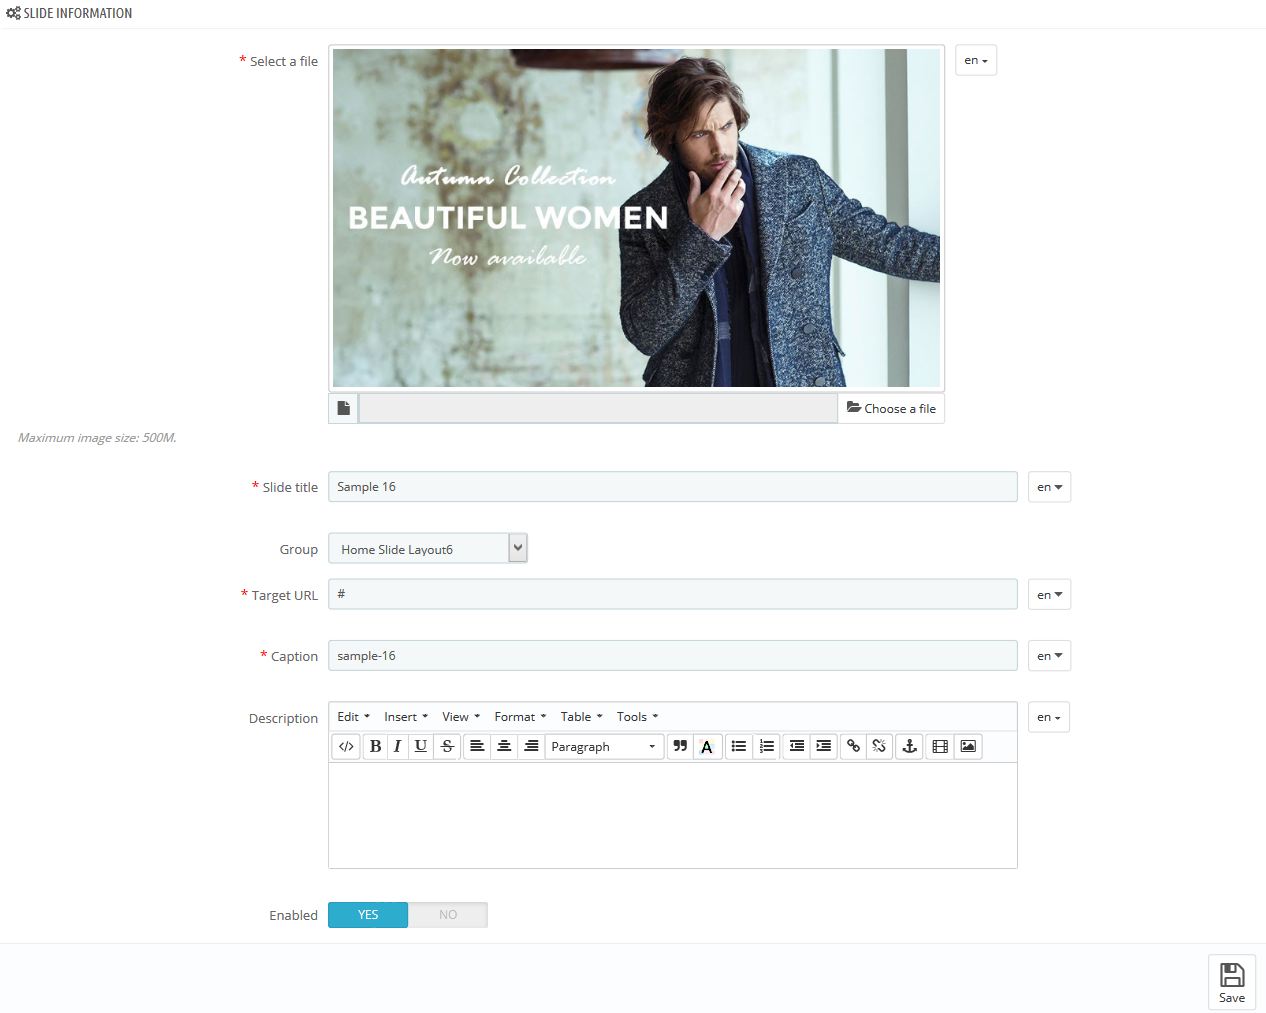Disable the slide with NO toggle
Screen dimensions: 1266x1013
click(448, 915)
